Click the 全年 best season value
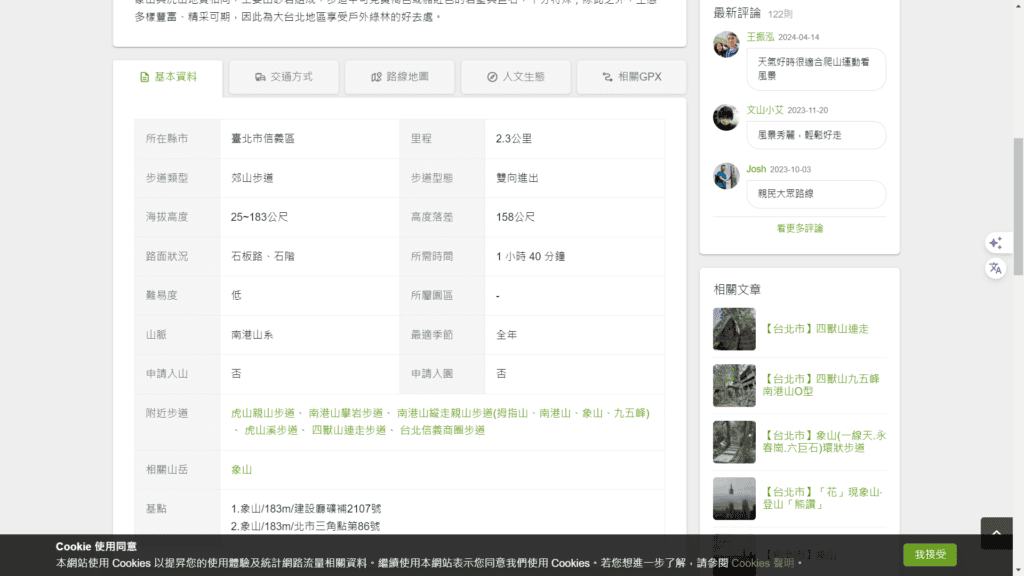The width and height of the screenshot is (1024, 576). tap(506, 334)
